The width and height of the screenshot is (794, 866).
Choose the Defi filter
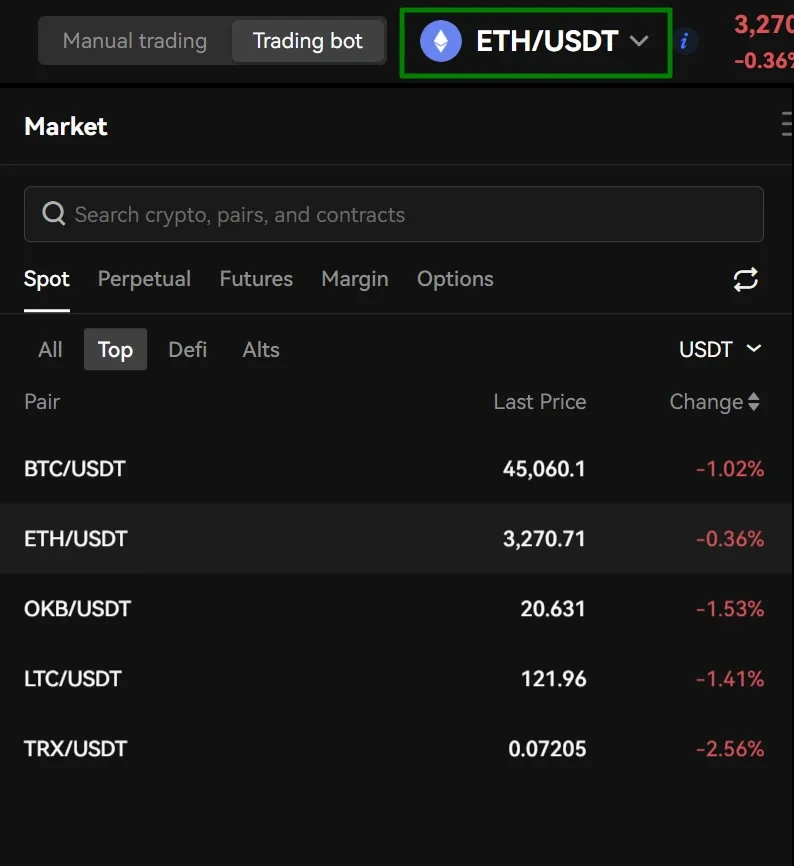188,350
